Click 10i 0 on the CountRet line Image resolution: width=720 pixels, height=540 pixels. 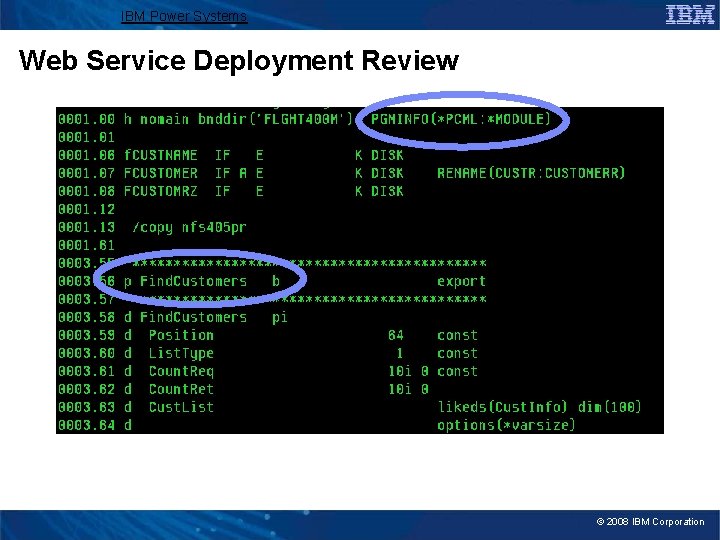(408, 389)
